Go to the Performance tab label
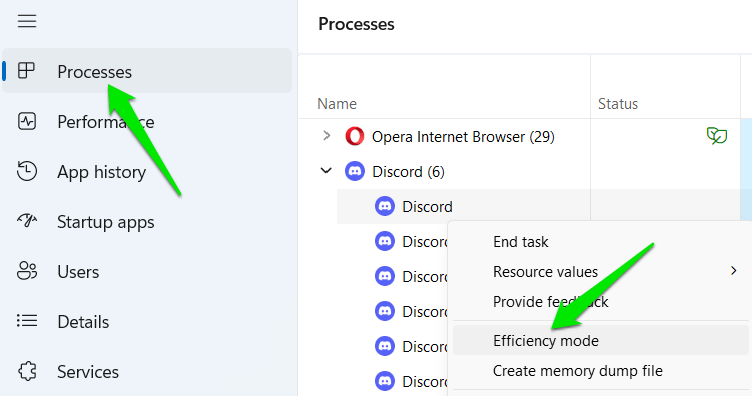Screen dimensions: 752x396 (106, 122)
